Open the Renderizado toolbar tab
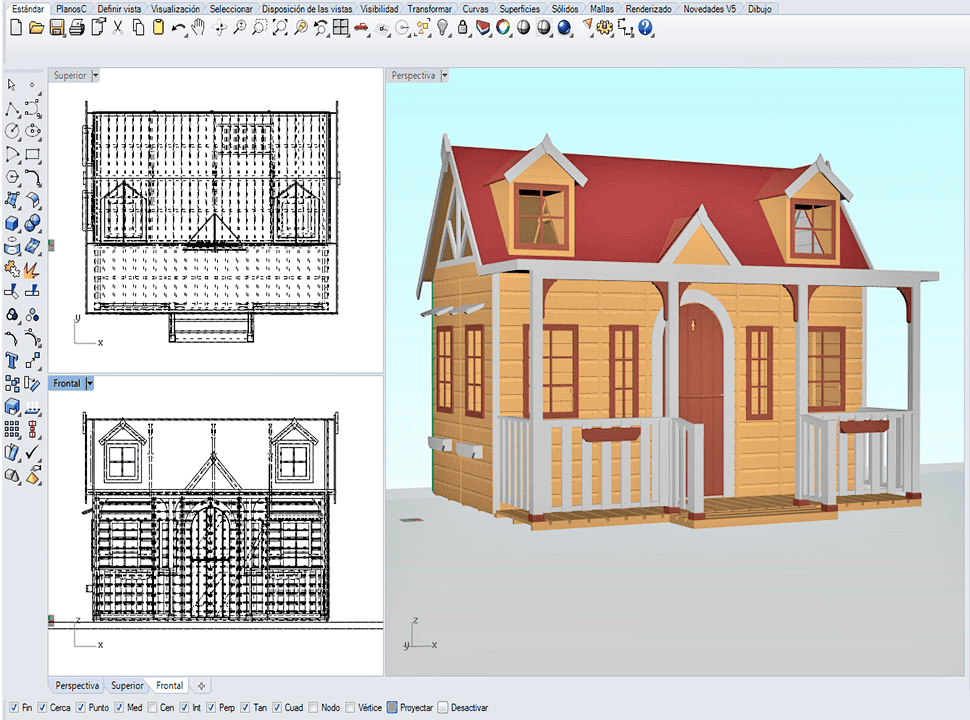970x720 pixels. [x=648, y=9]
